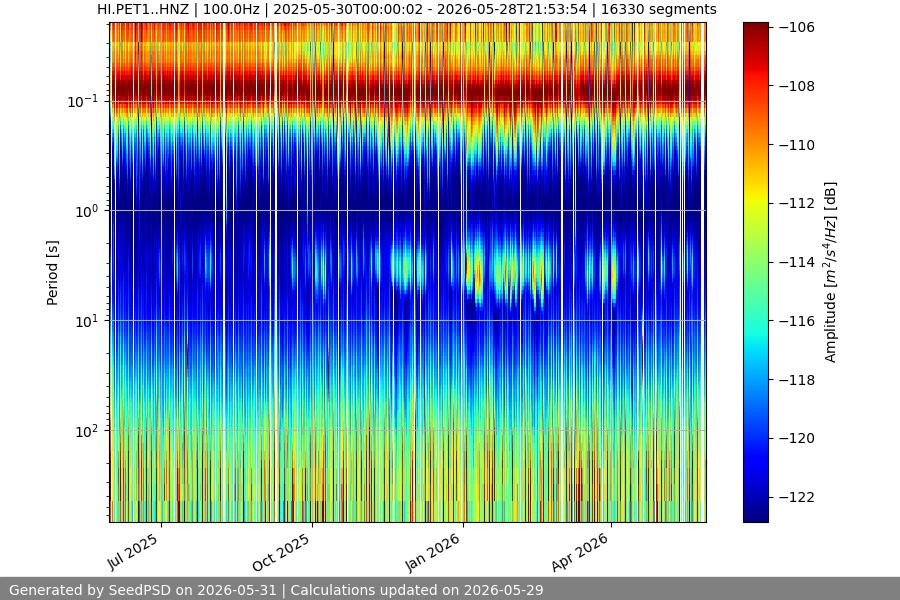Click the plot title text HI.PET1..HNZ
This screenshot has width=900, height=600.
[x=146, y=10]
